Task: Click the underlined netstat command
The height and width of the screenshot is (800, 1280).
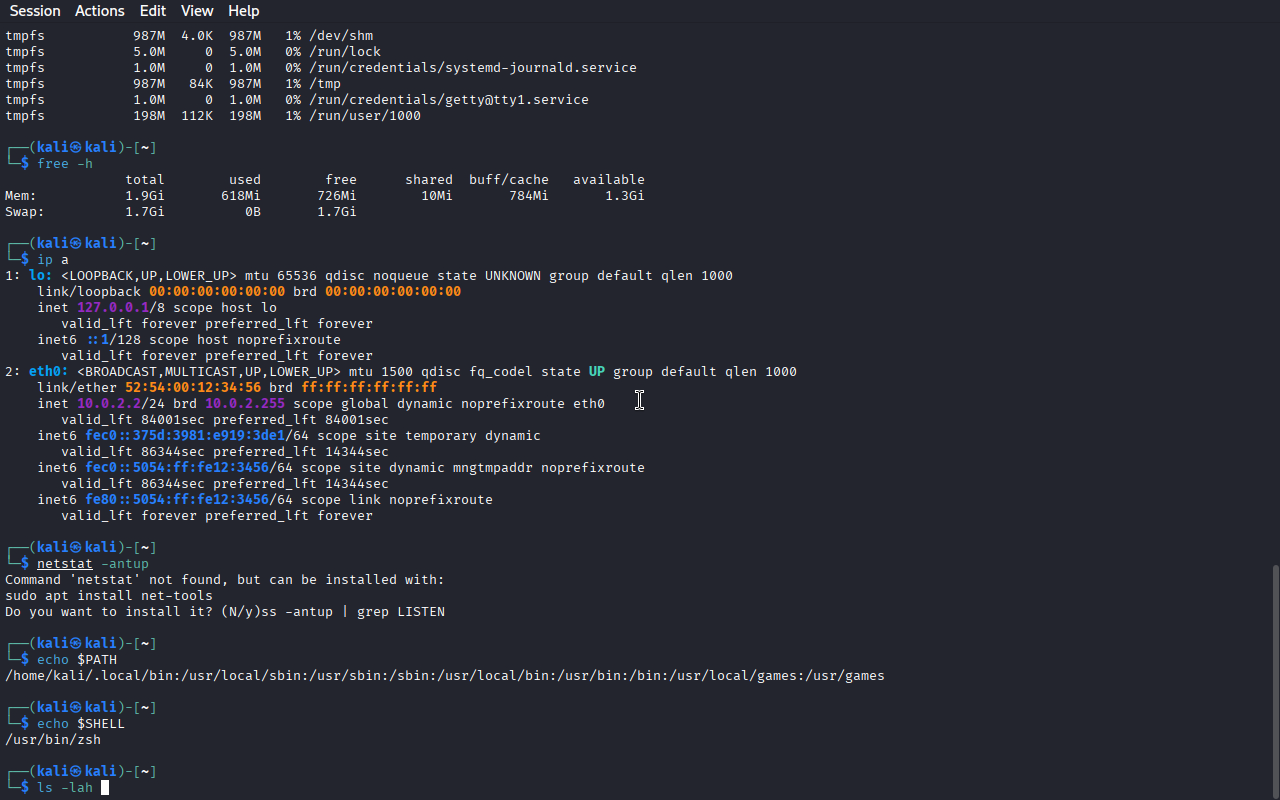Action: [65, 564]
